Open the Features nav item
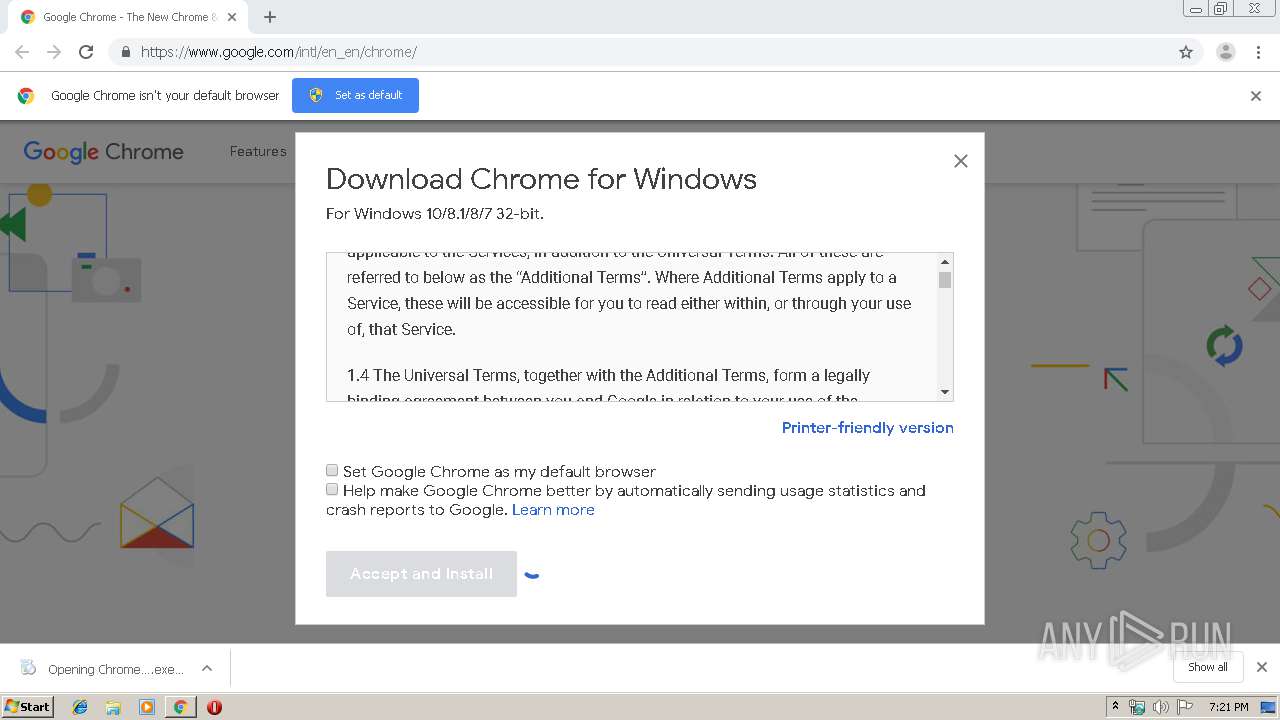Viewport: 1280px width, 720px height. click(x=258, y=152)
